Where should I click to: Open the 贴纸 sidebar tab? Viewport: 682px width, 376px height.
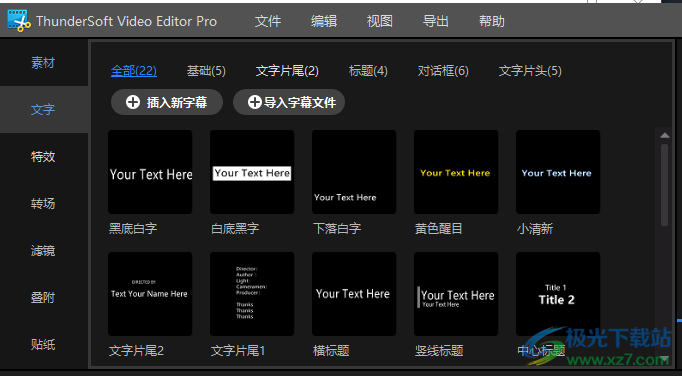click(x=43, y=345)
